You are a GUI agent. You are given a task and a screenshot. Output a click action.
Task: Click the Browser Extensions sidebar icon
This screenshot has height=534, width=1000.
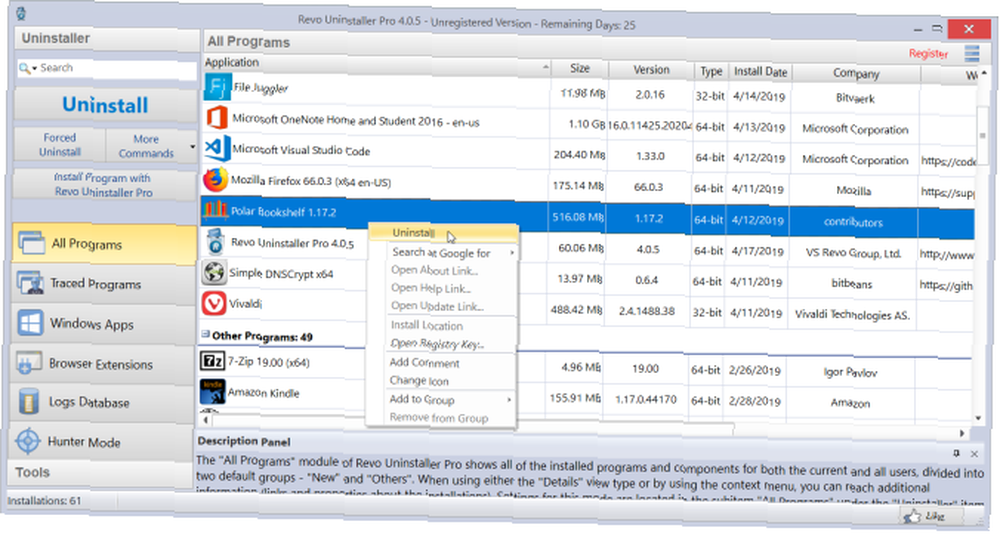[x=29, y=363]
